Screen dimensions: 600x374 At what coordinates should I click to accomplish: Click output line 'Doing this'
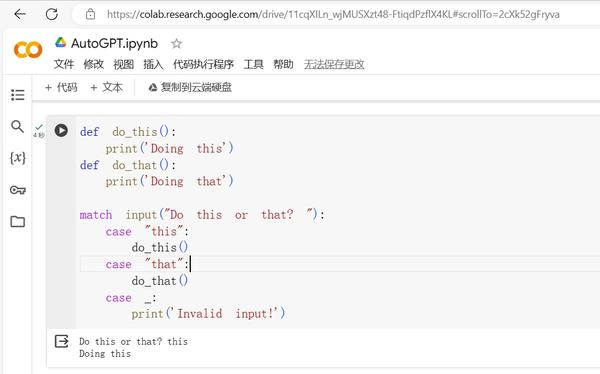[x=105, y=353]
